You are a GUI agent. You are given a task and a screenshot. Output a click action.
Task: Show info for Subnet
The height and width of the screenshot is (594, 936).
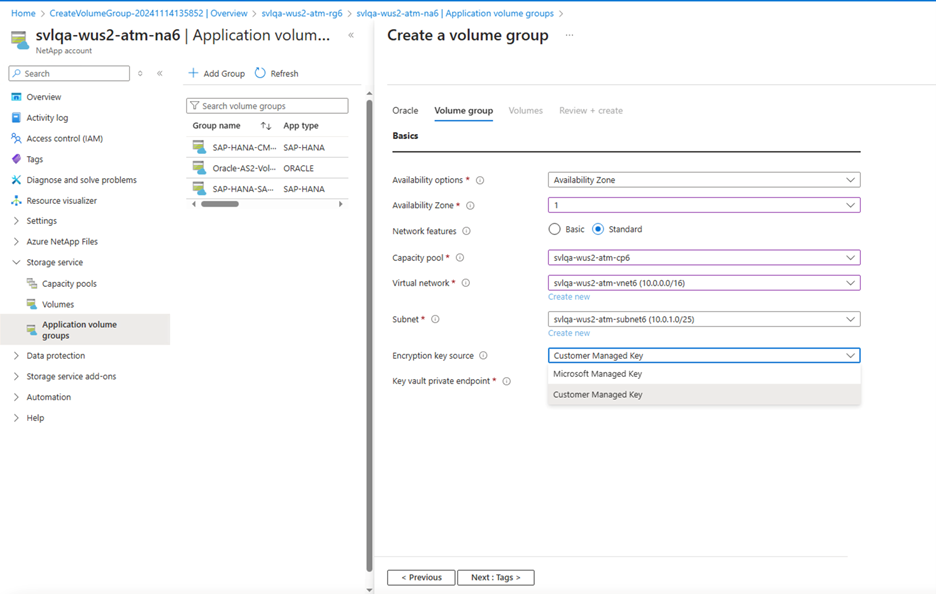pos(435,319)
